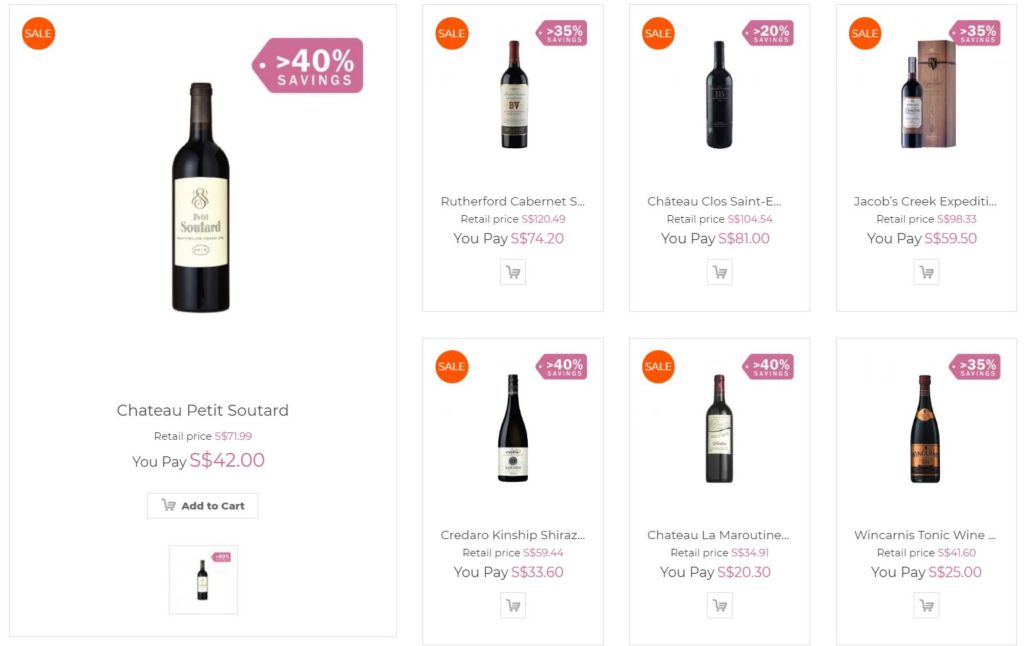Click the >35% savings tag on Jacob's Creek
This screenshot has height=646, width=1024.
(x=973, y=32)
